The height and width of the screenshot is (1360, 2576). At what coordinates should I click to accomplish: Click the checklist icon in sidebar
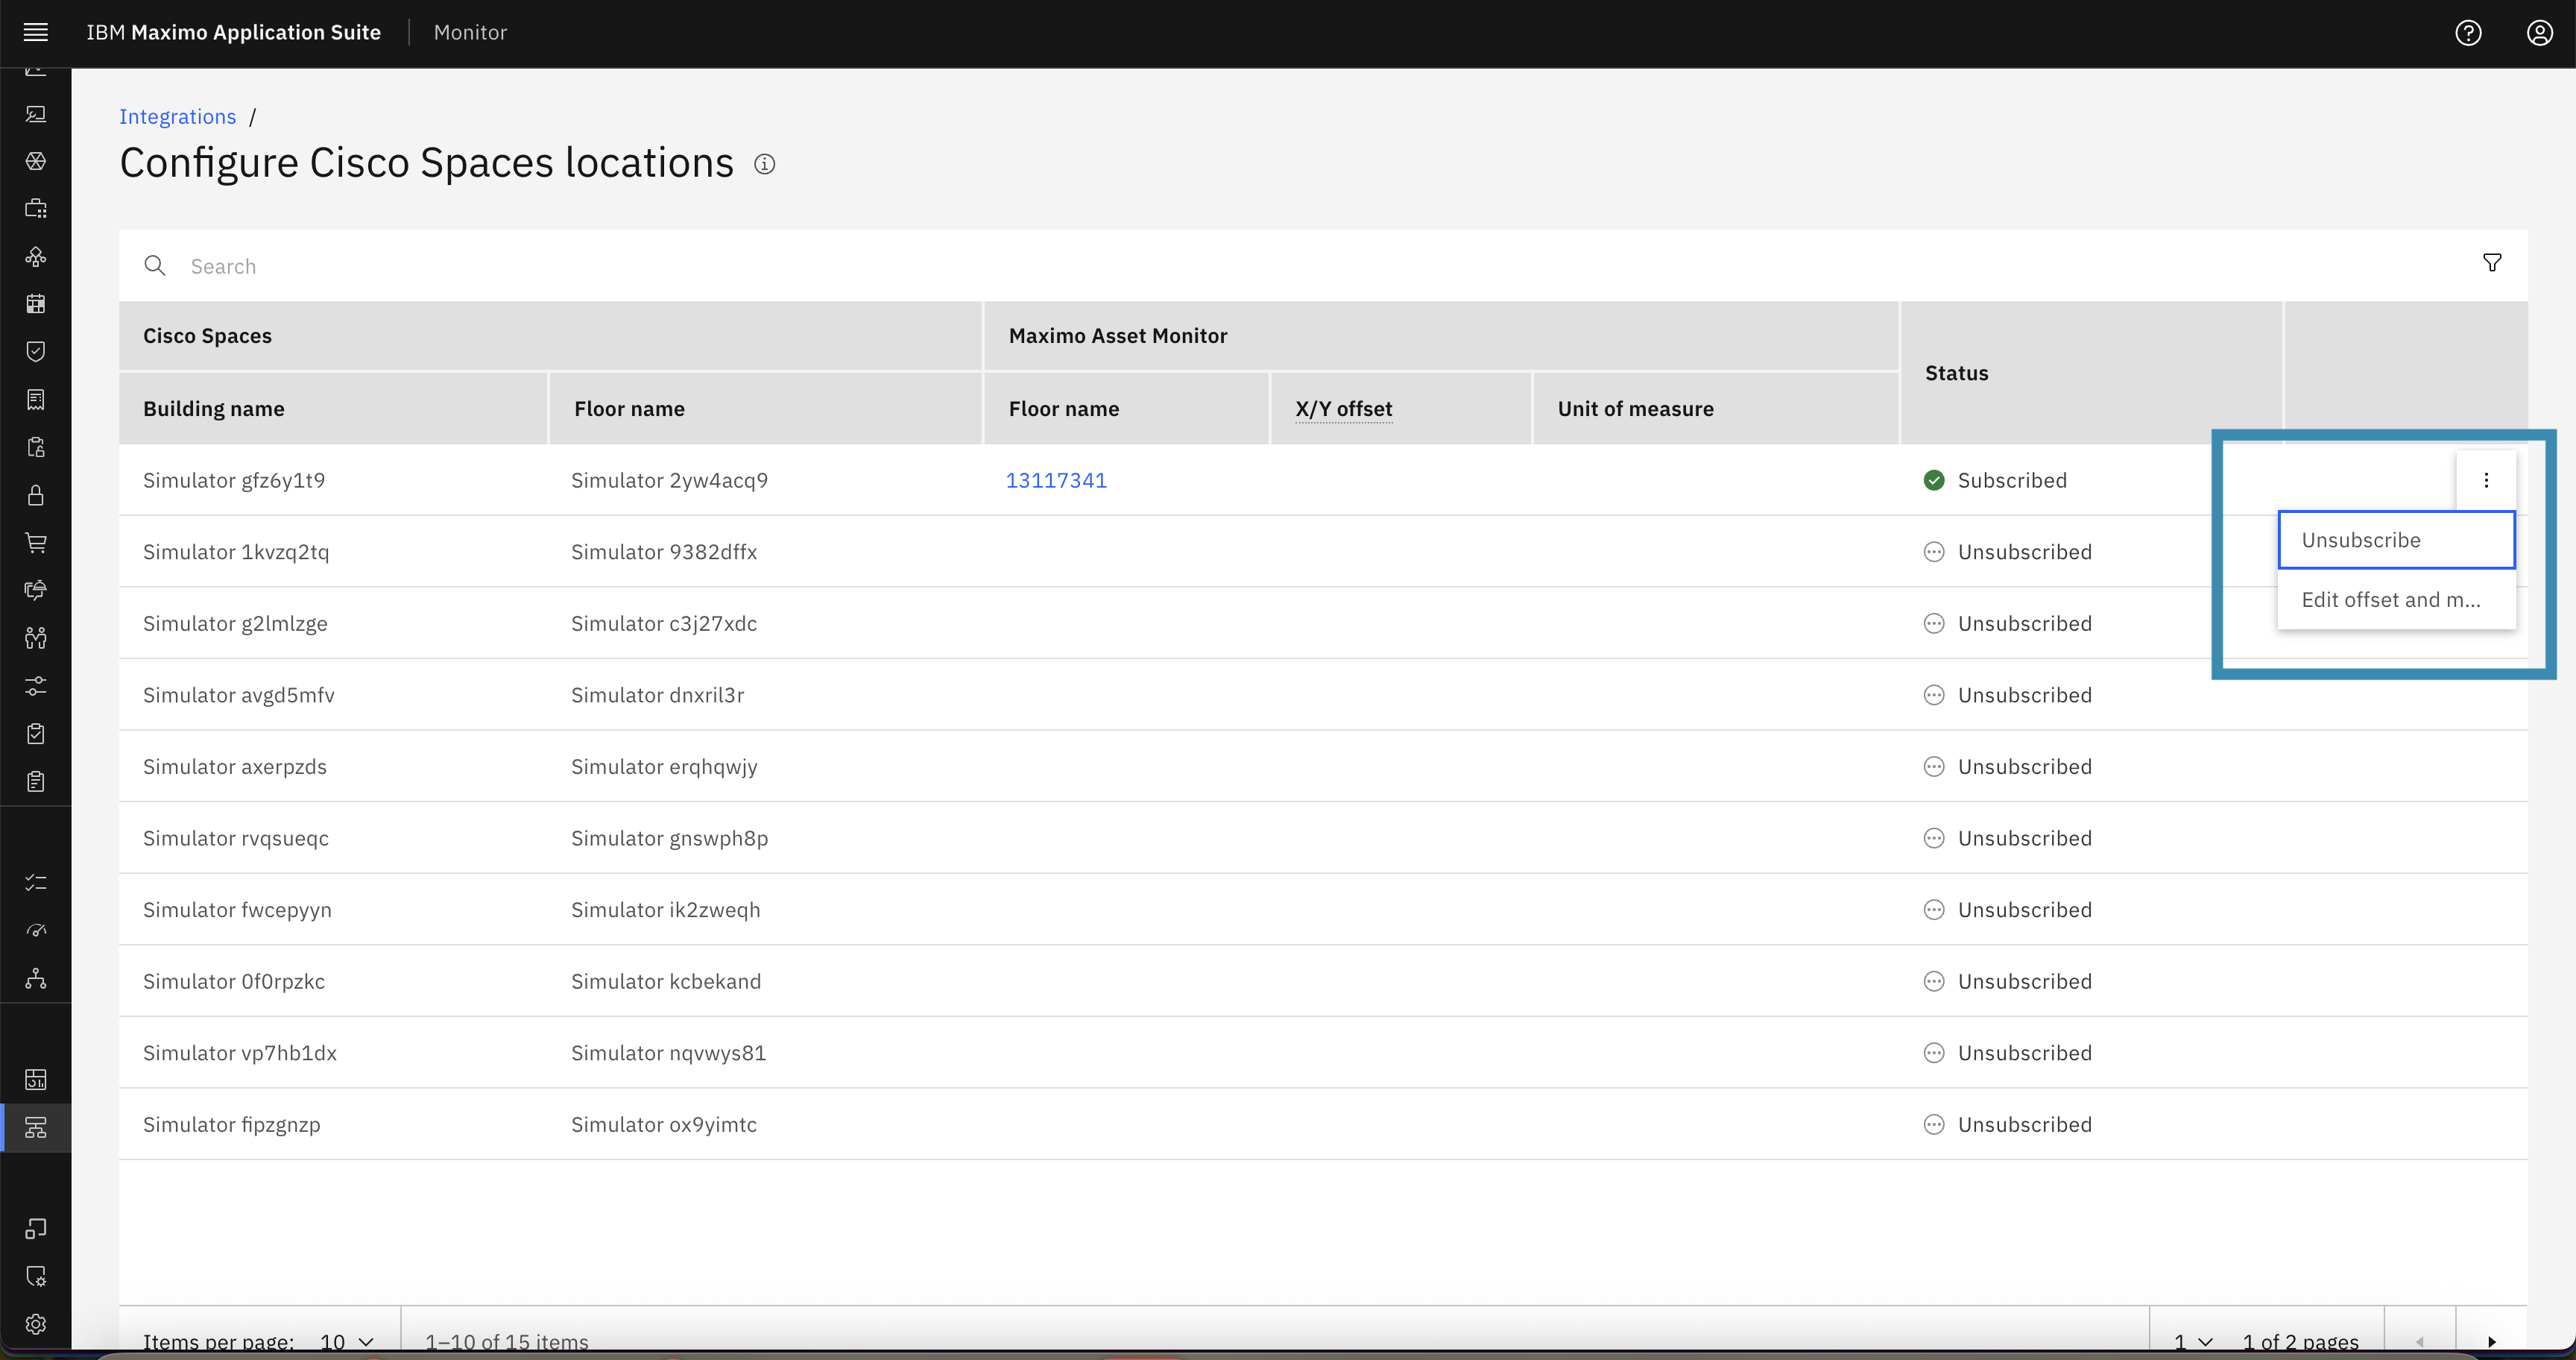click(x=36, y=882)
